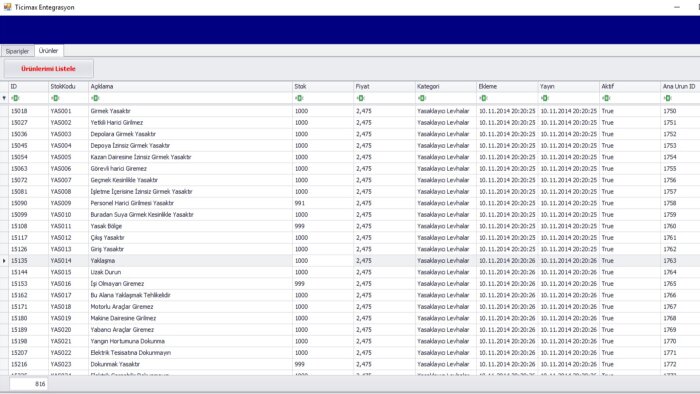Viewport: 700px width, 394px height.
Task: Click the filter icon under Açıklama column
Action: pos(95,98)
